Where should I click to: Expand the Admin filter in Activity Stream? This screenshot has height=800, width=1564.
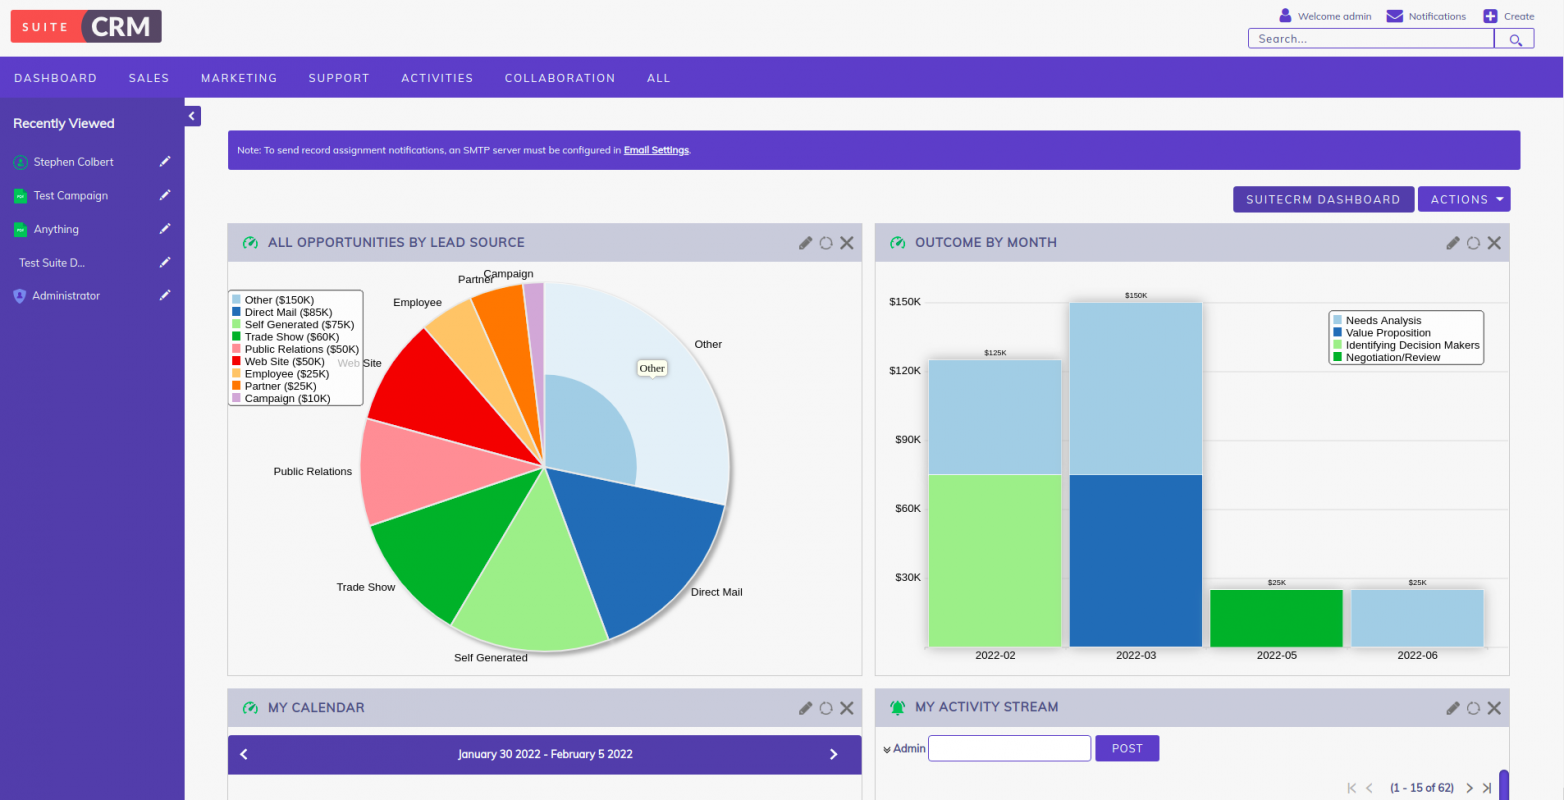(887, 748)
